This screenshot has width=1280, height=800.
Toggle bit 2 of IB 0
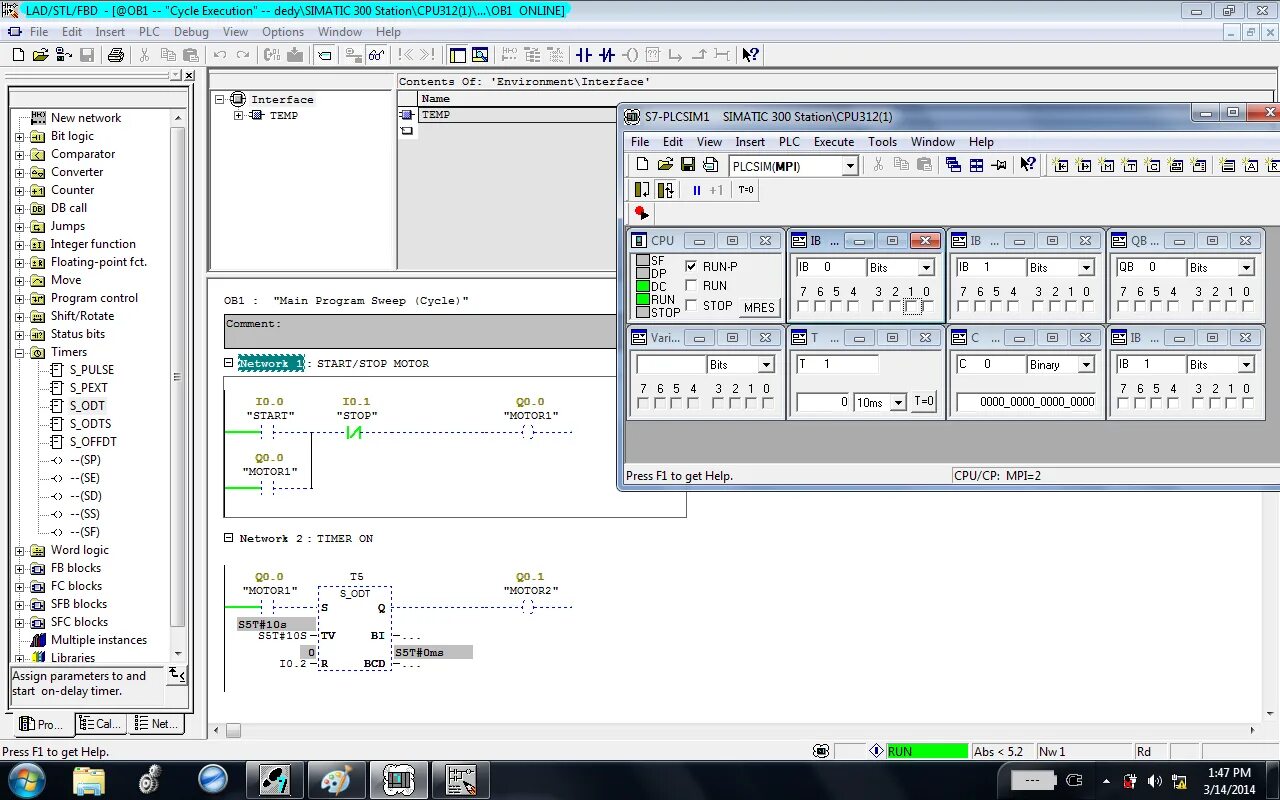895,306
